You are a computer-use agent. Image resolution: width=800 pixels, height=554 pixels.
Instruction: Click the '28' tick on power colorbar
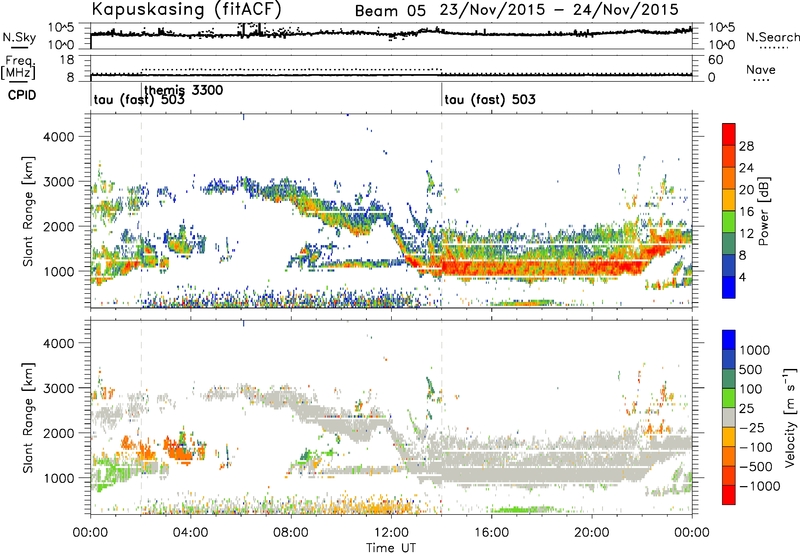pyautogui.click(x=746, y=146)
